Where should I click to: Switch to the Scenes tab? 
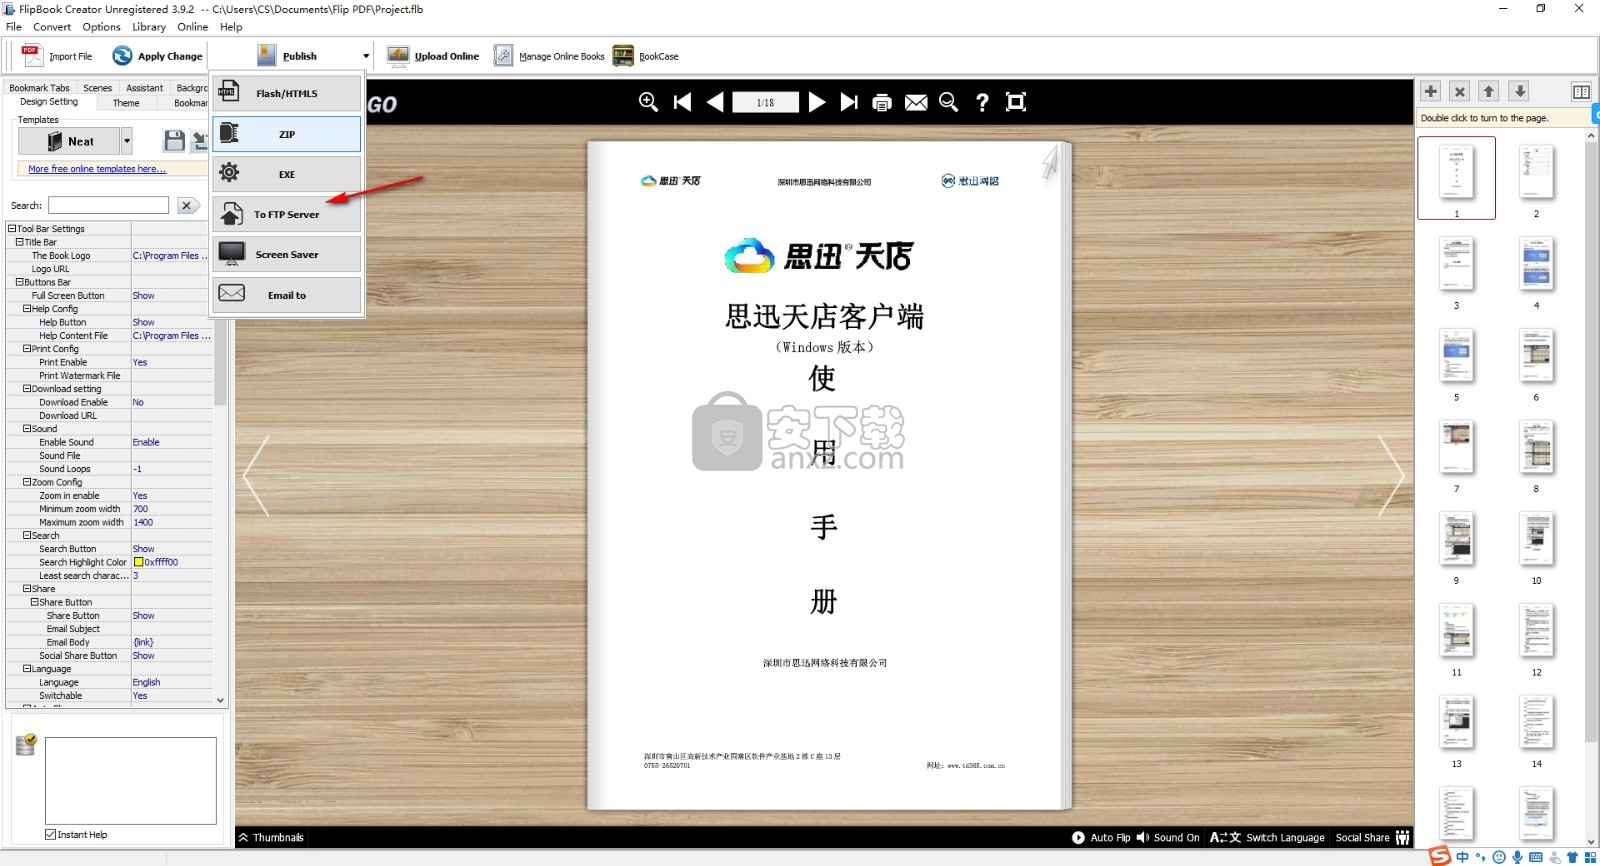click(x=97, y=88)
